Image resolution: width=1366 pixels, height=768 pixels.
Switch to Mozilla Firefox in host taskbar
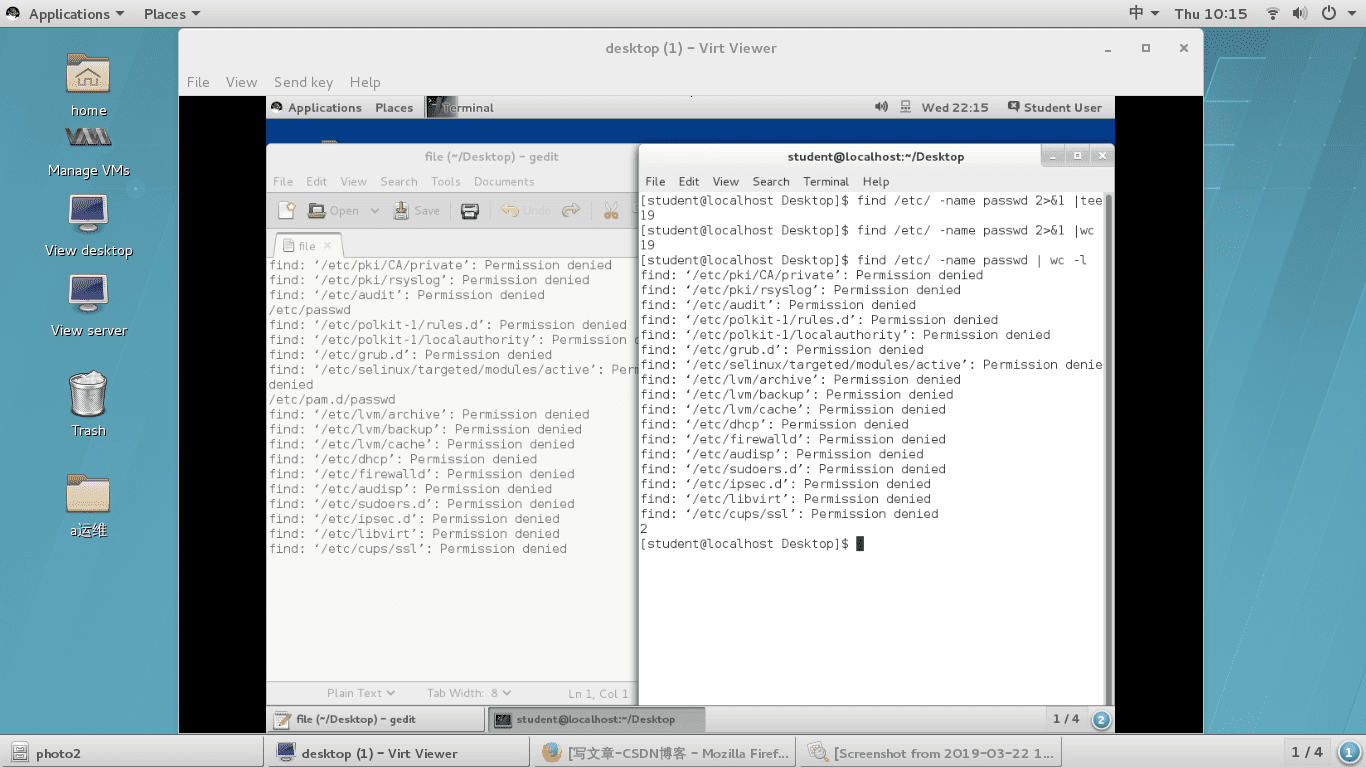click(665, 753)
